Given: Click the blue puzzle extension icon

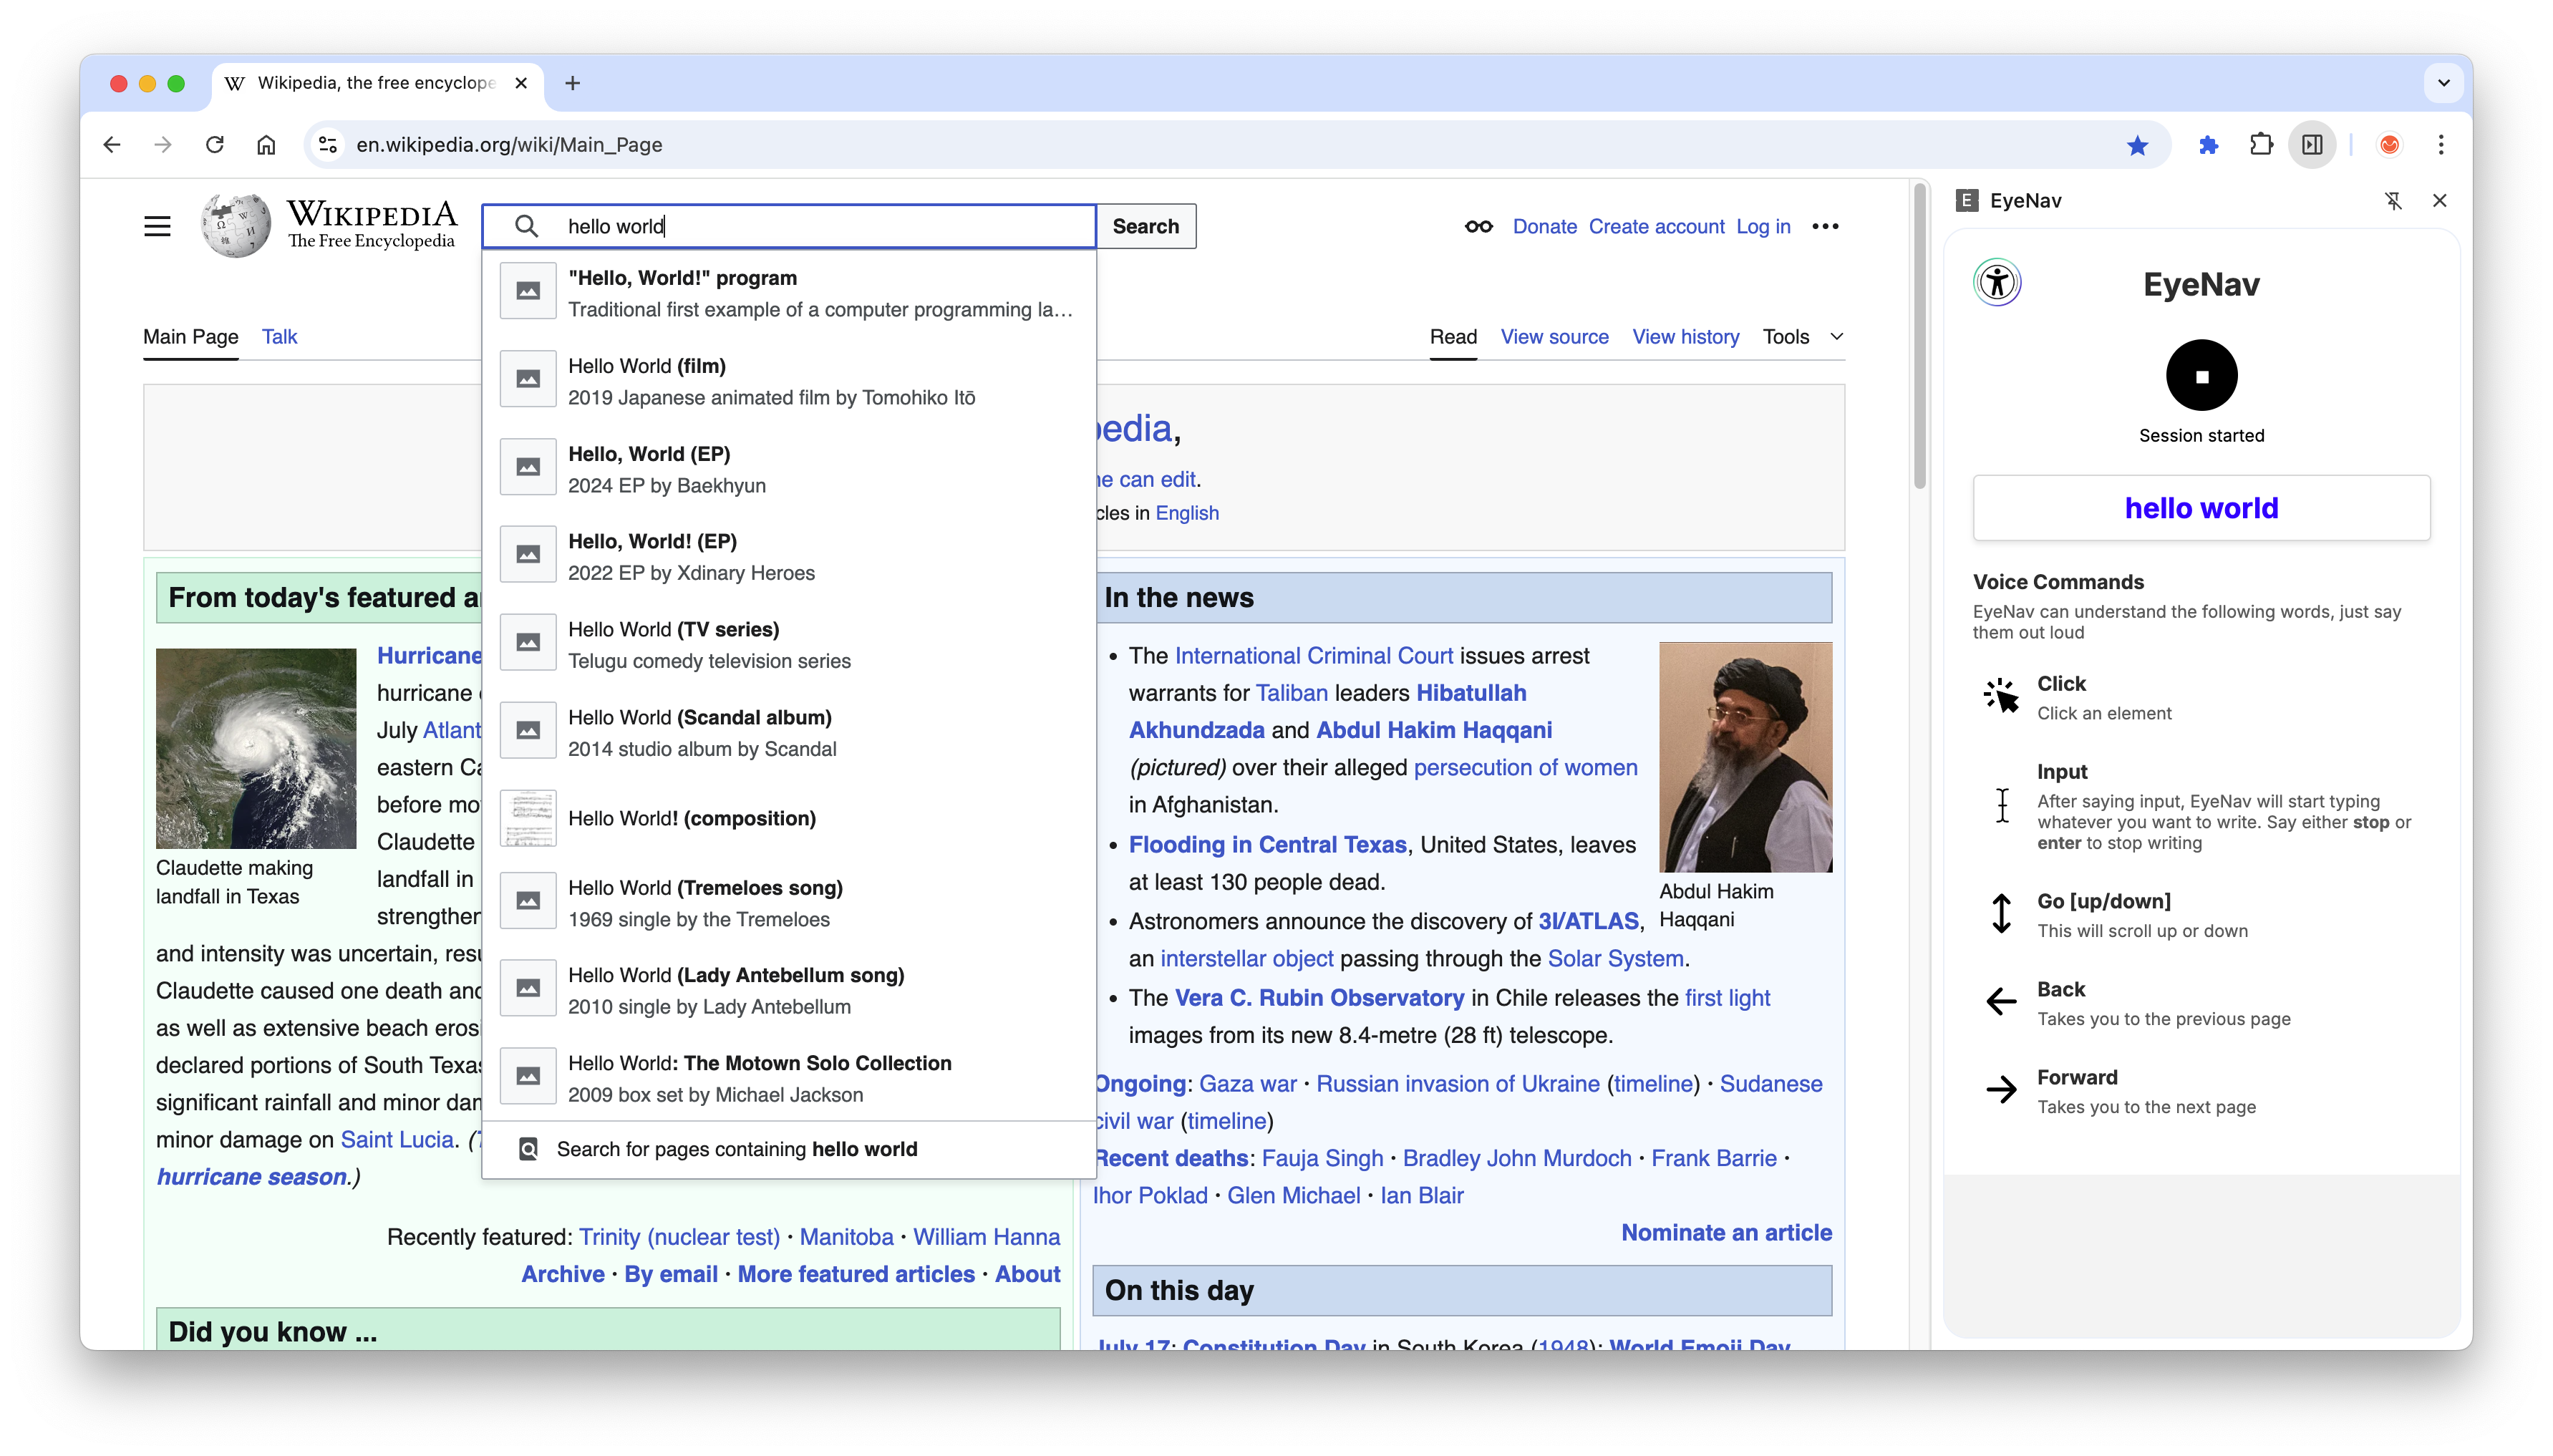Looking at the screenshot, I should tap(2208, 145).
